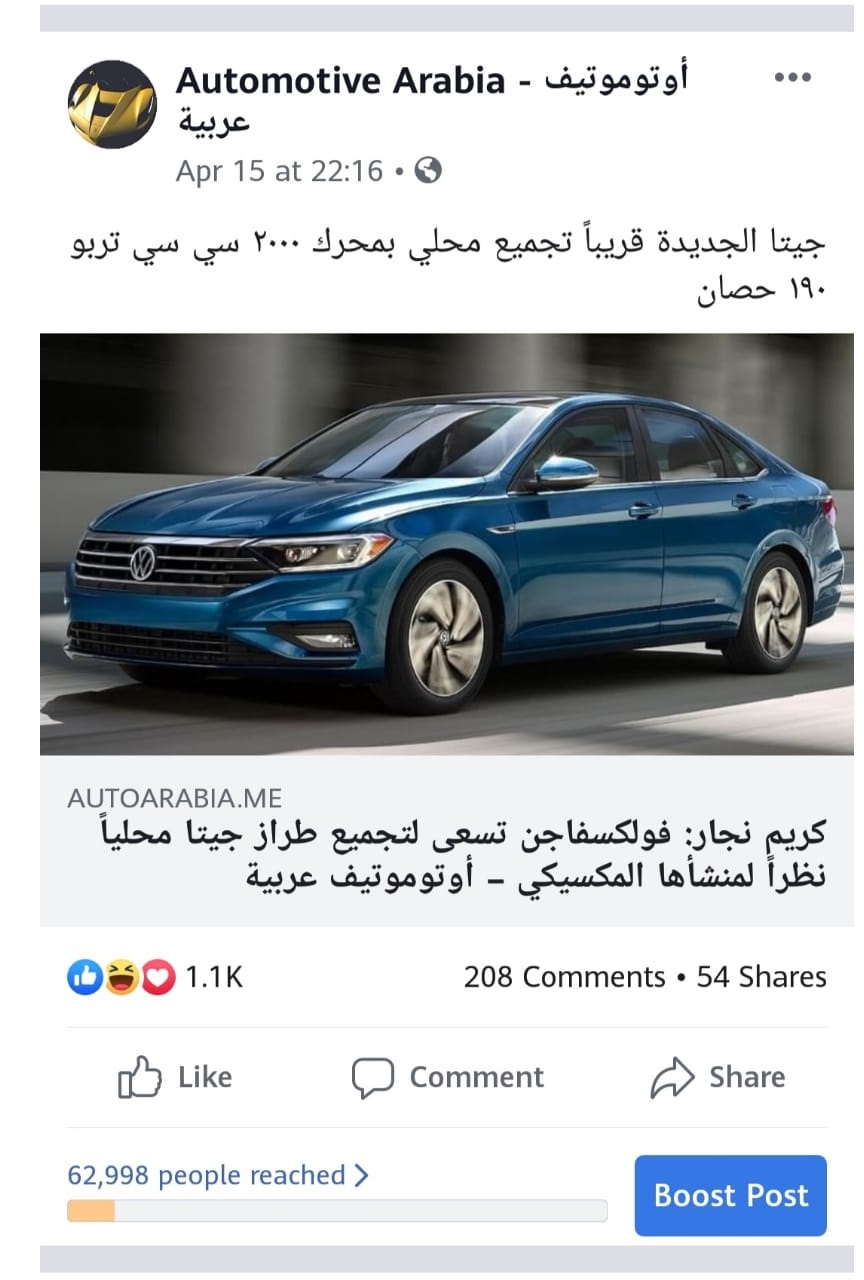Image resolution: width=864 pixels, height=1280 pixels.
Task: Click the Boost Post button
Action: point(731,1196)
